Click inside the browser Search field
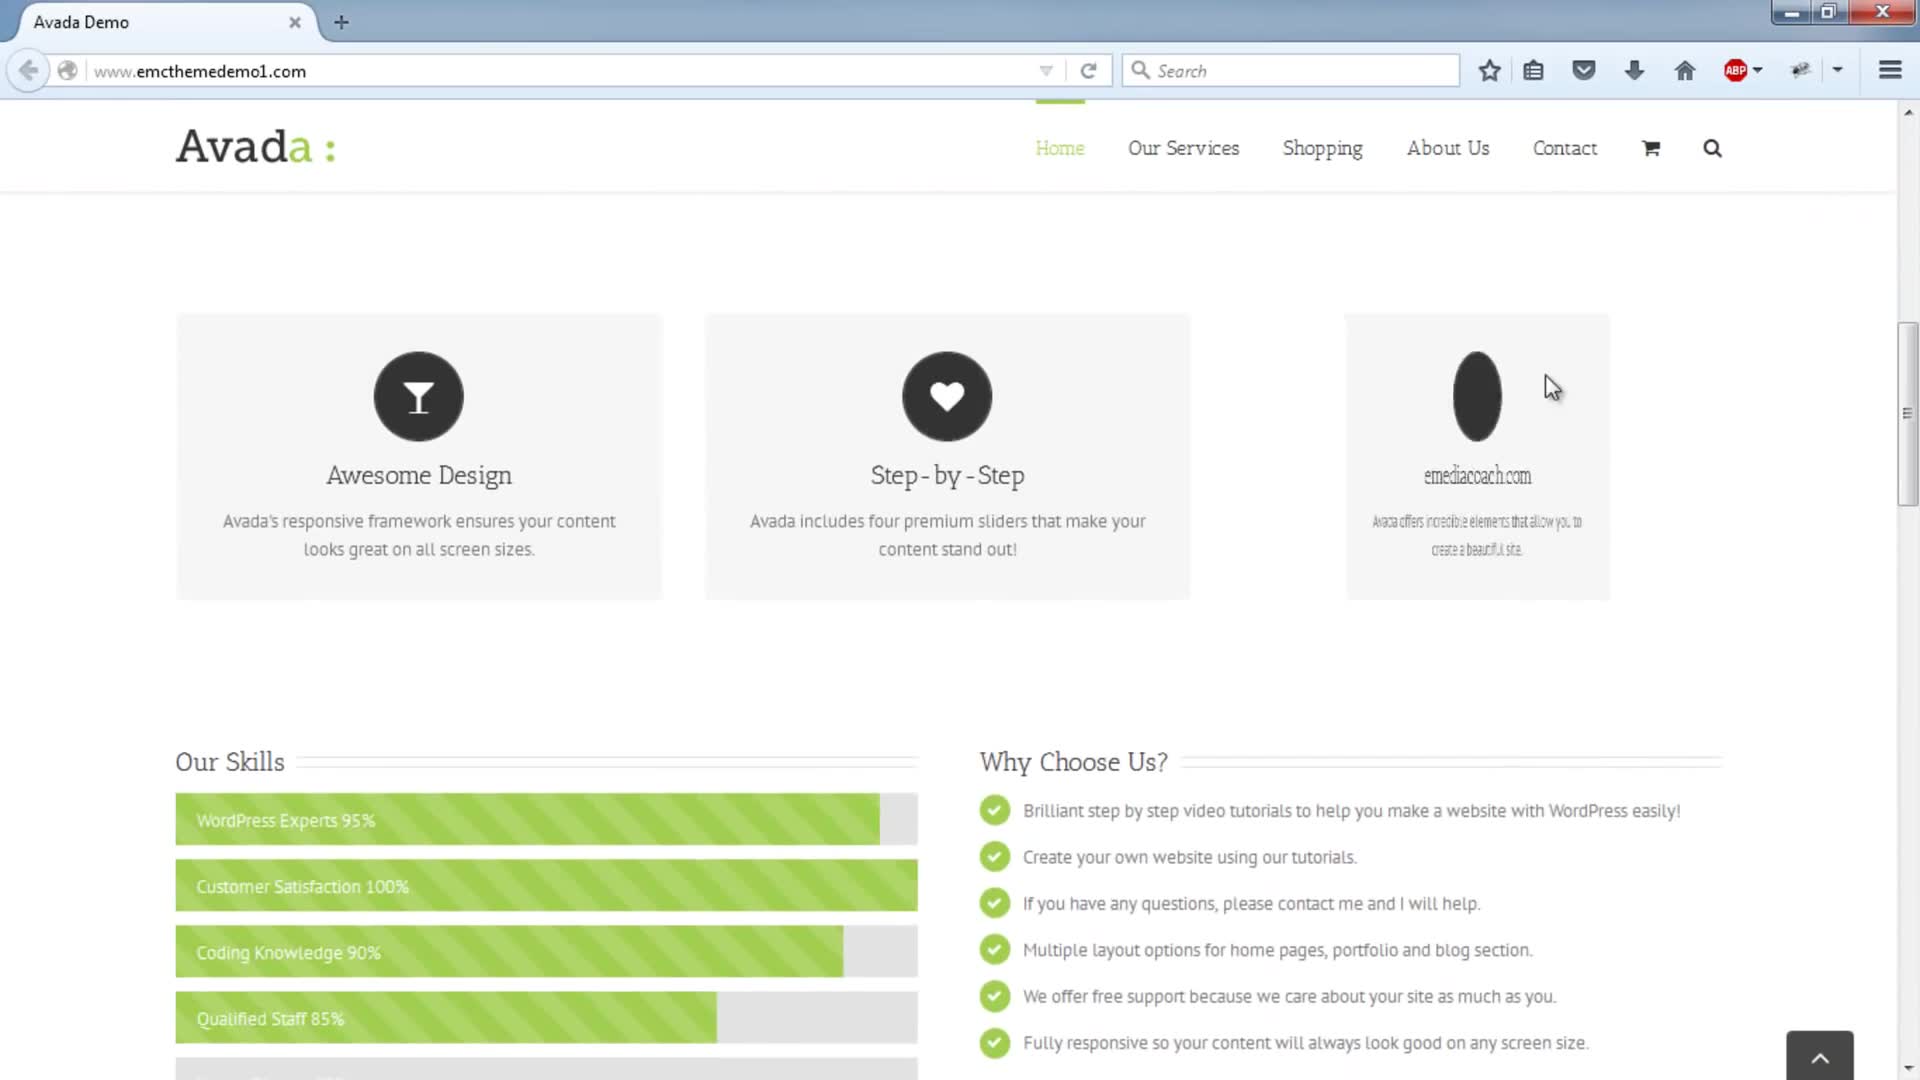This screenshot has height=1080, width=1920. [1300, 71]
